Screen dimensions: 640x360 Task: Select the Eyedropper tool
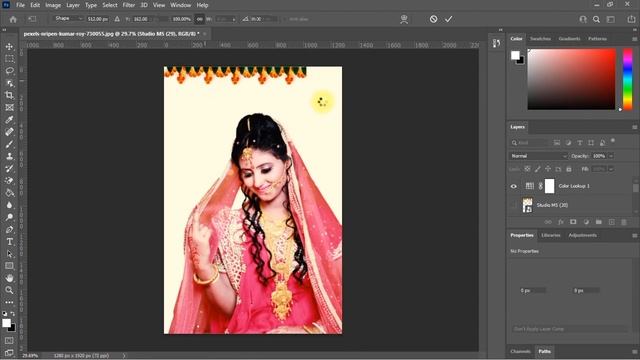click(x=9, y=120)
